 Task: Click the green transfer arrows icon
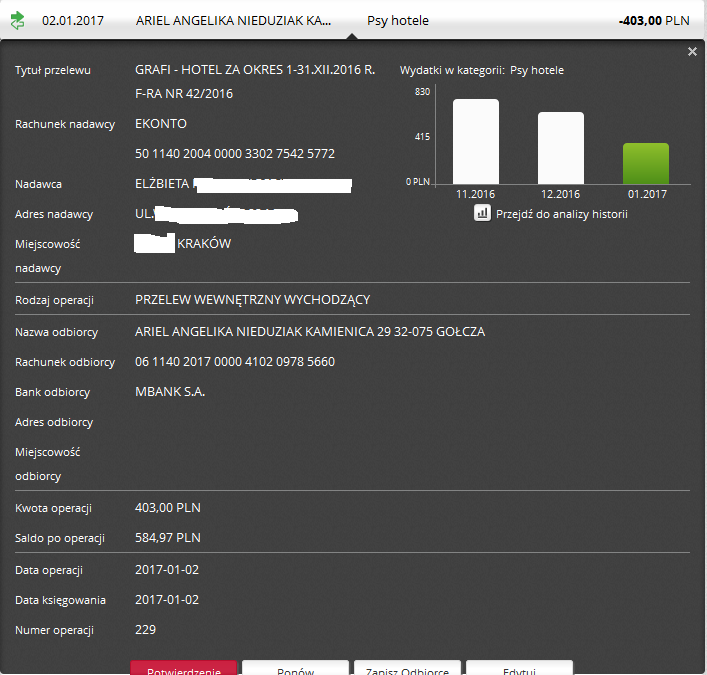(17, 20)
